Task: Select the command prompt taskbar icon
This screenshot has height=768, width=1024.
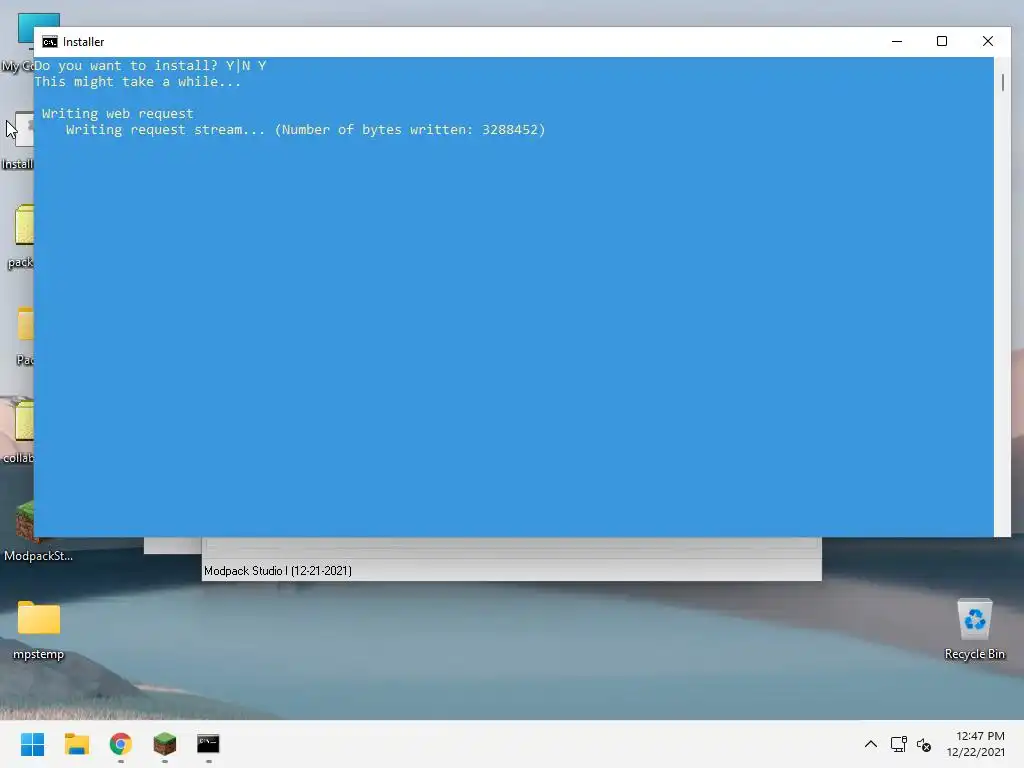Action: pos(208,744)
